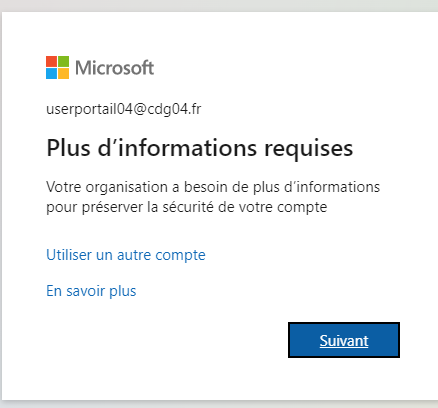Open the Utiliser un autre compte link
The width and height of the screenshot is (438, 408).
pyautogui.click(x=126, y=255)
